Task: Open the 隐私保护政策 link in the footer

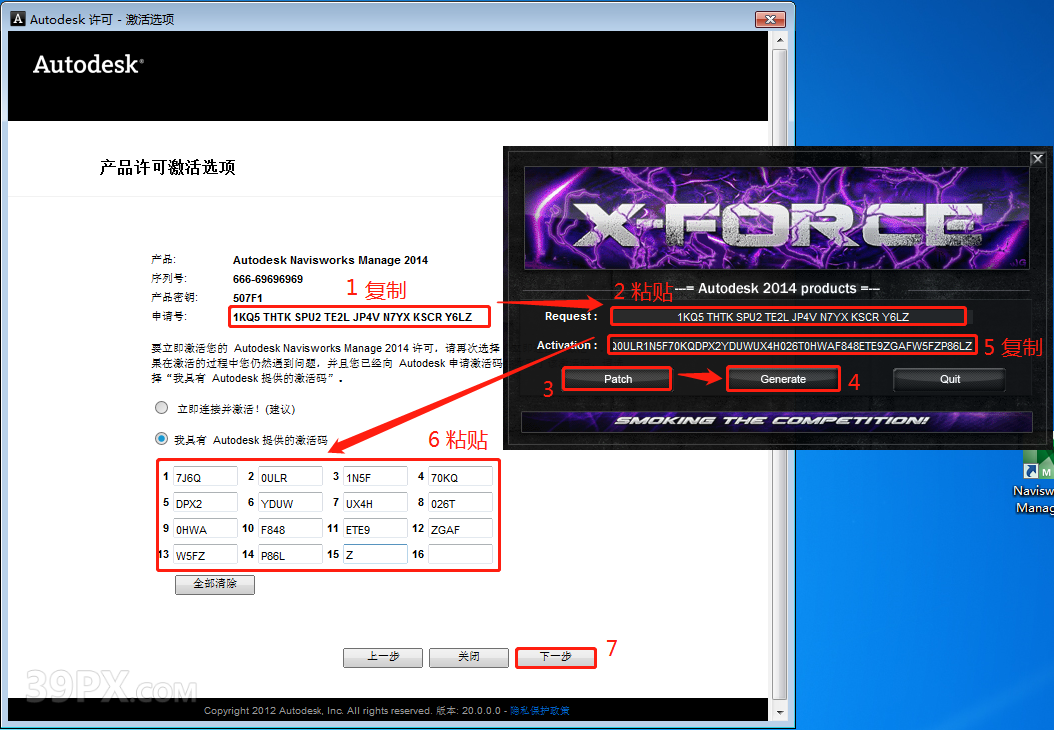Action: [x=540, y=711]
